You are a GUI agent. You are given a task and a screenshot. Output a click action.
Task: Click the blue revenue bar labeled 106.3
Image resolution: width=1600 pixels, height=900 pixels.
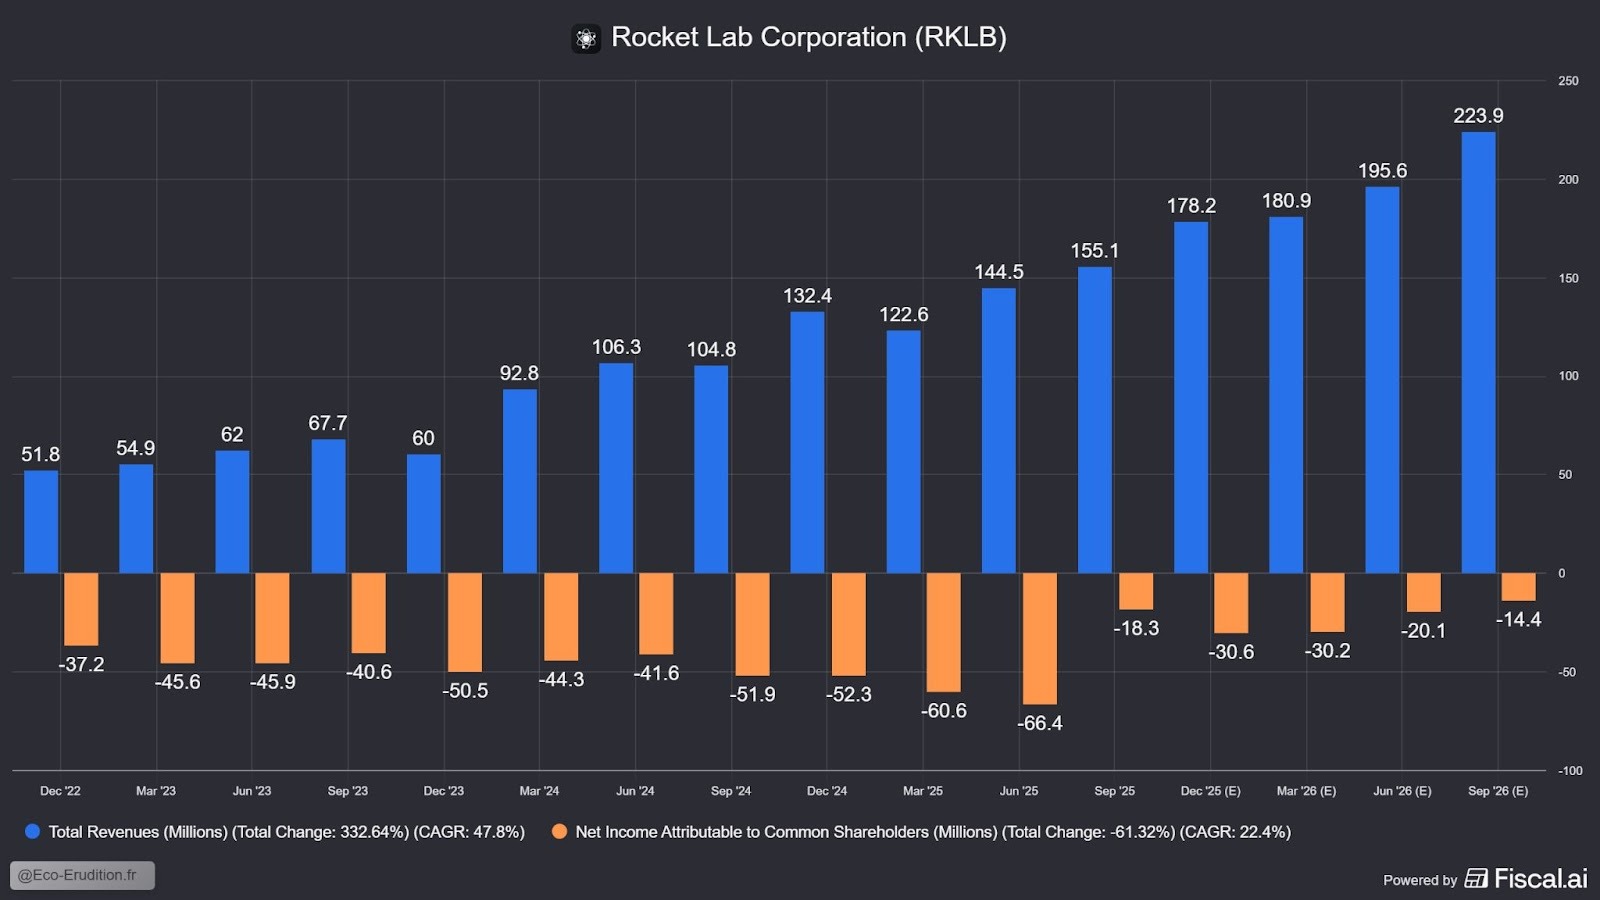(x=616, y=468)
